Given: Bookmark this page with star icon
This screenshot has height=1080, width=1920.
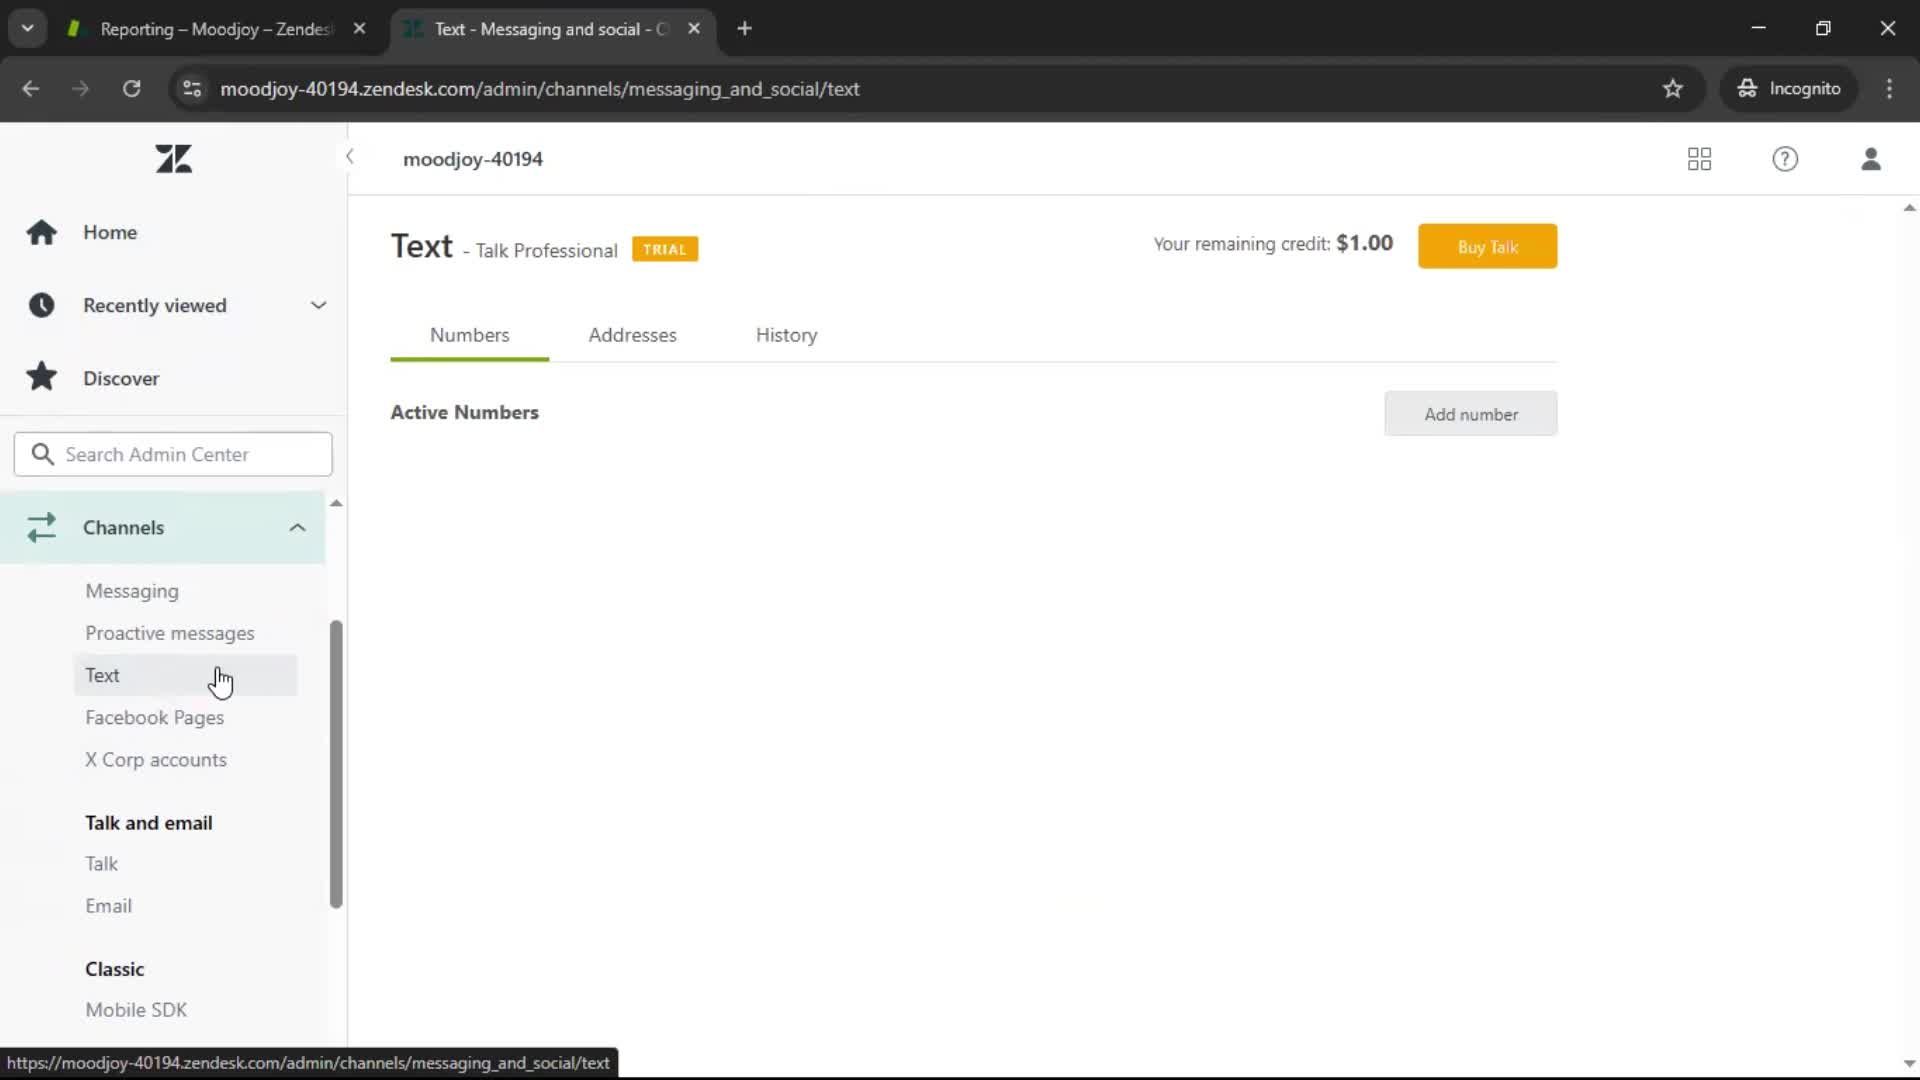Looking at the screenshot, I should (1672, 89).
